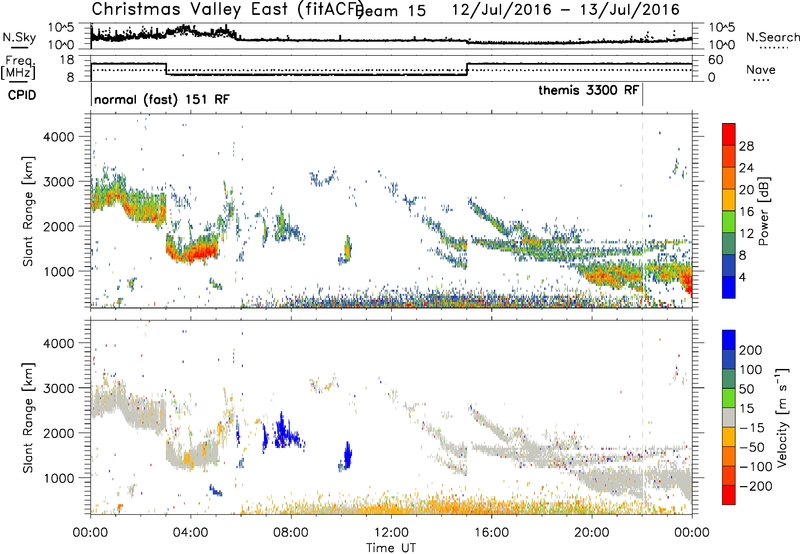Click the "1000" tick on velocity panel axis
The height and width of the screenshot is (554, 800).
[59, 478]
